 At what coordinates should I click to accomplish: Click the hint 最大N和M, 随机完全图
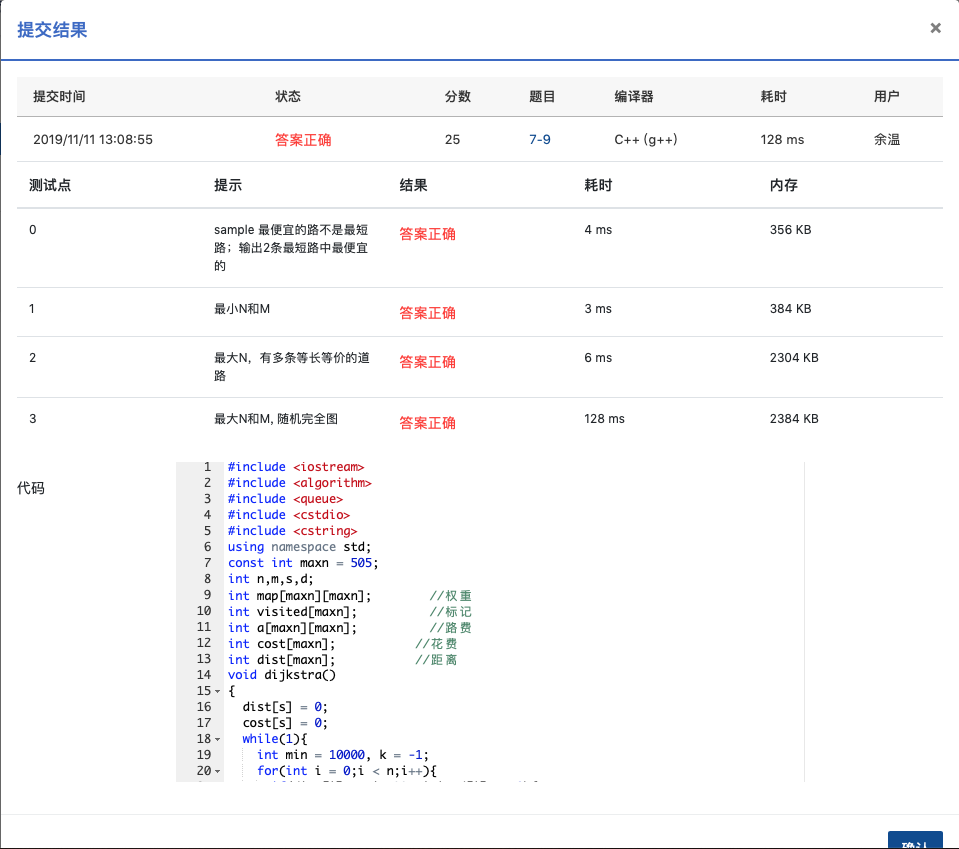pyautogui.click(x=276, y=419)
